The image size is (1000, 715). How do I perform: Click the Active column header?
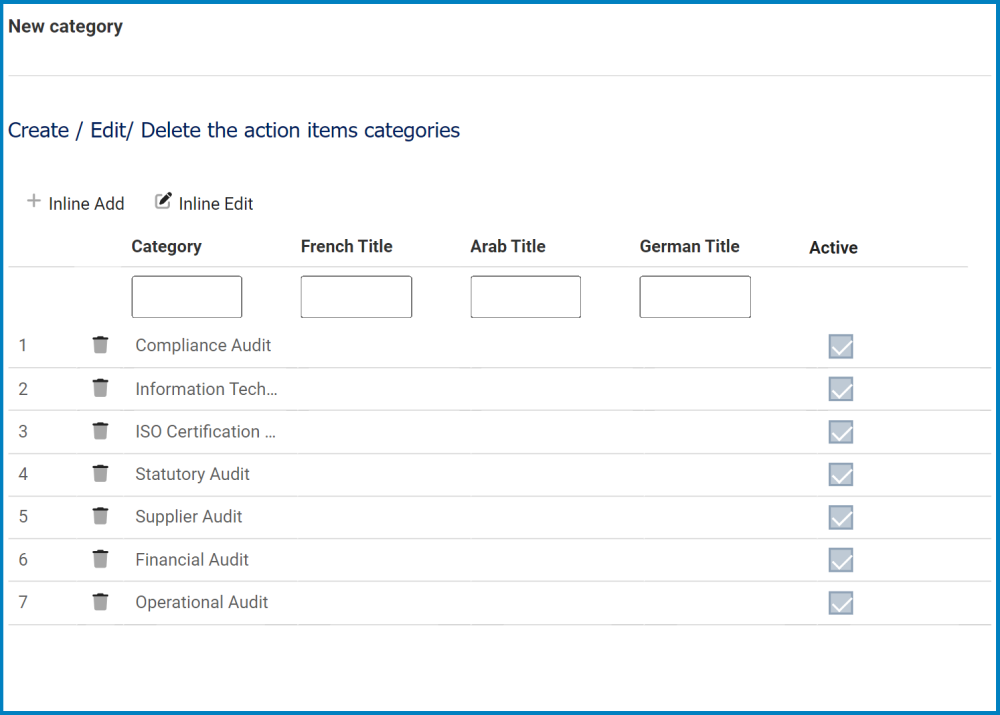[x=833, y=247]
